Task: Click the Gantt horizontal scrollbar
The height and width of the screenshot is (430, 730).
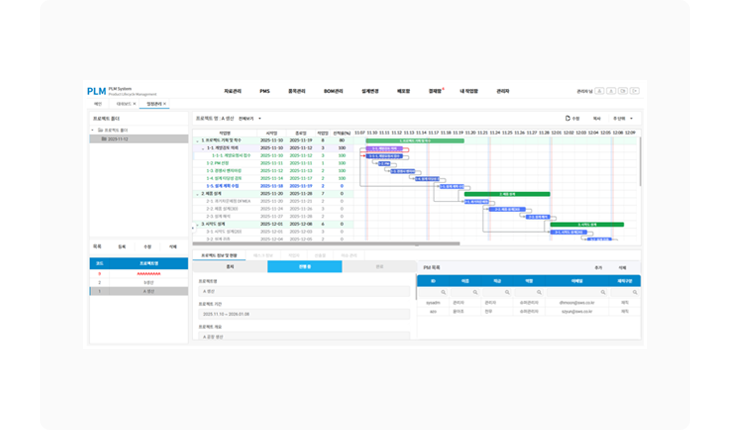Action: [326, 243]
